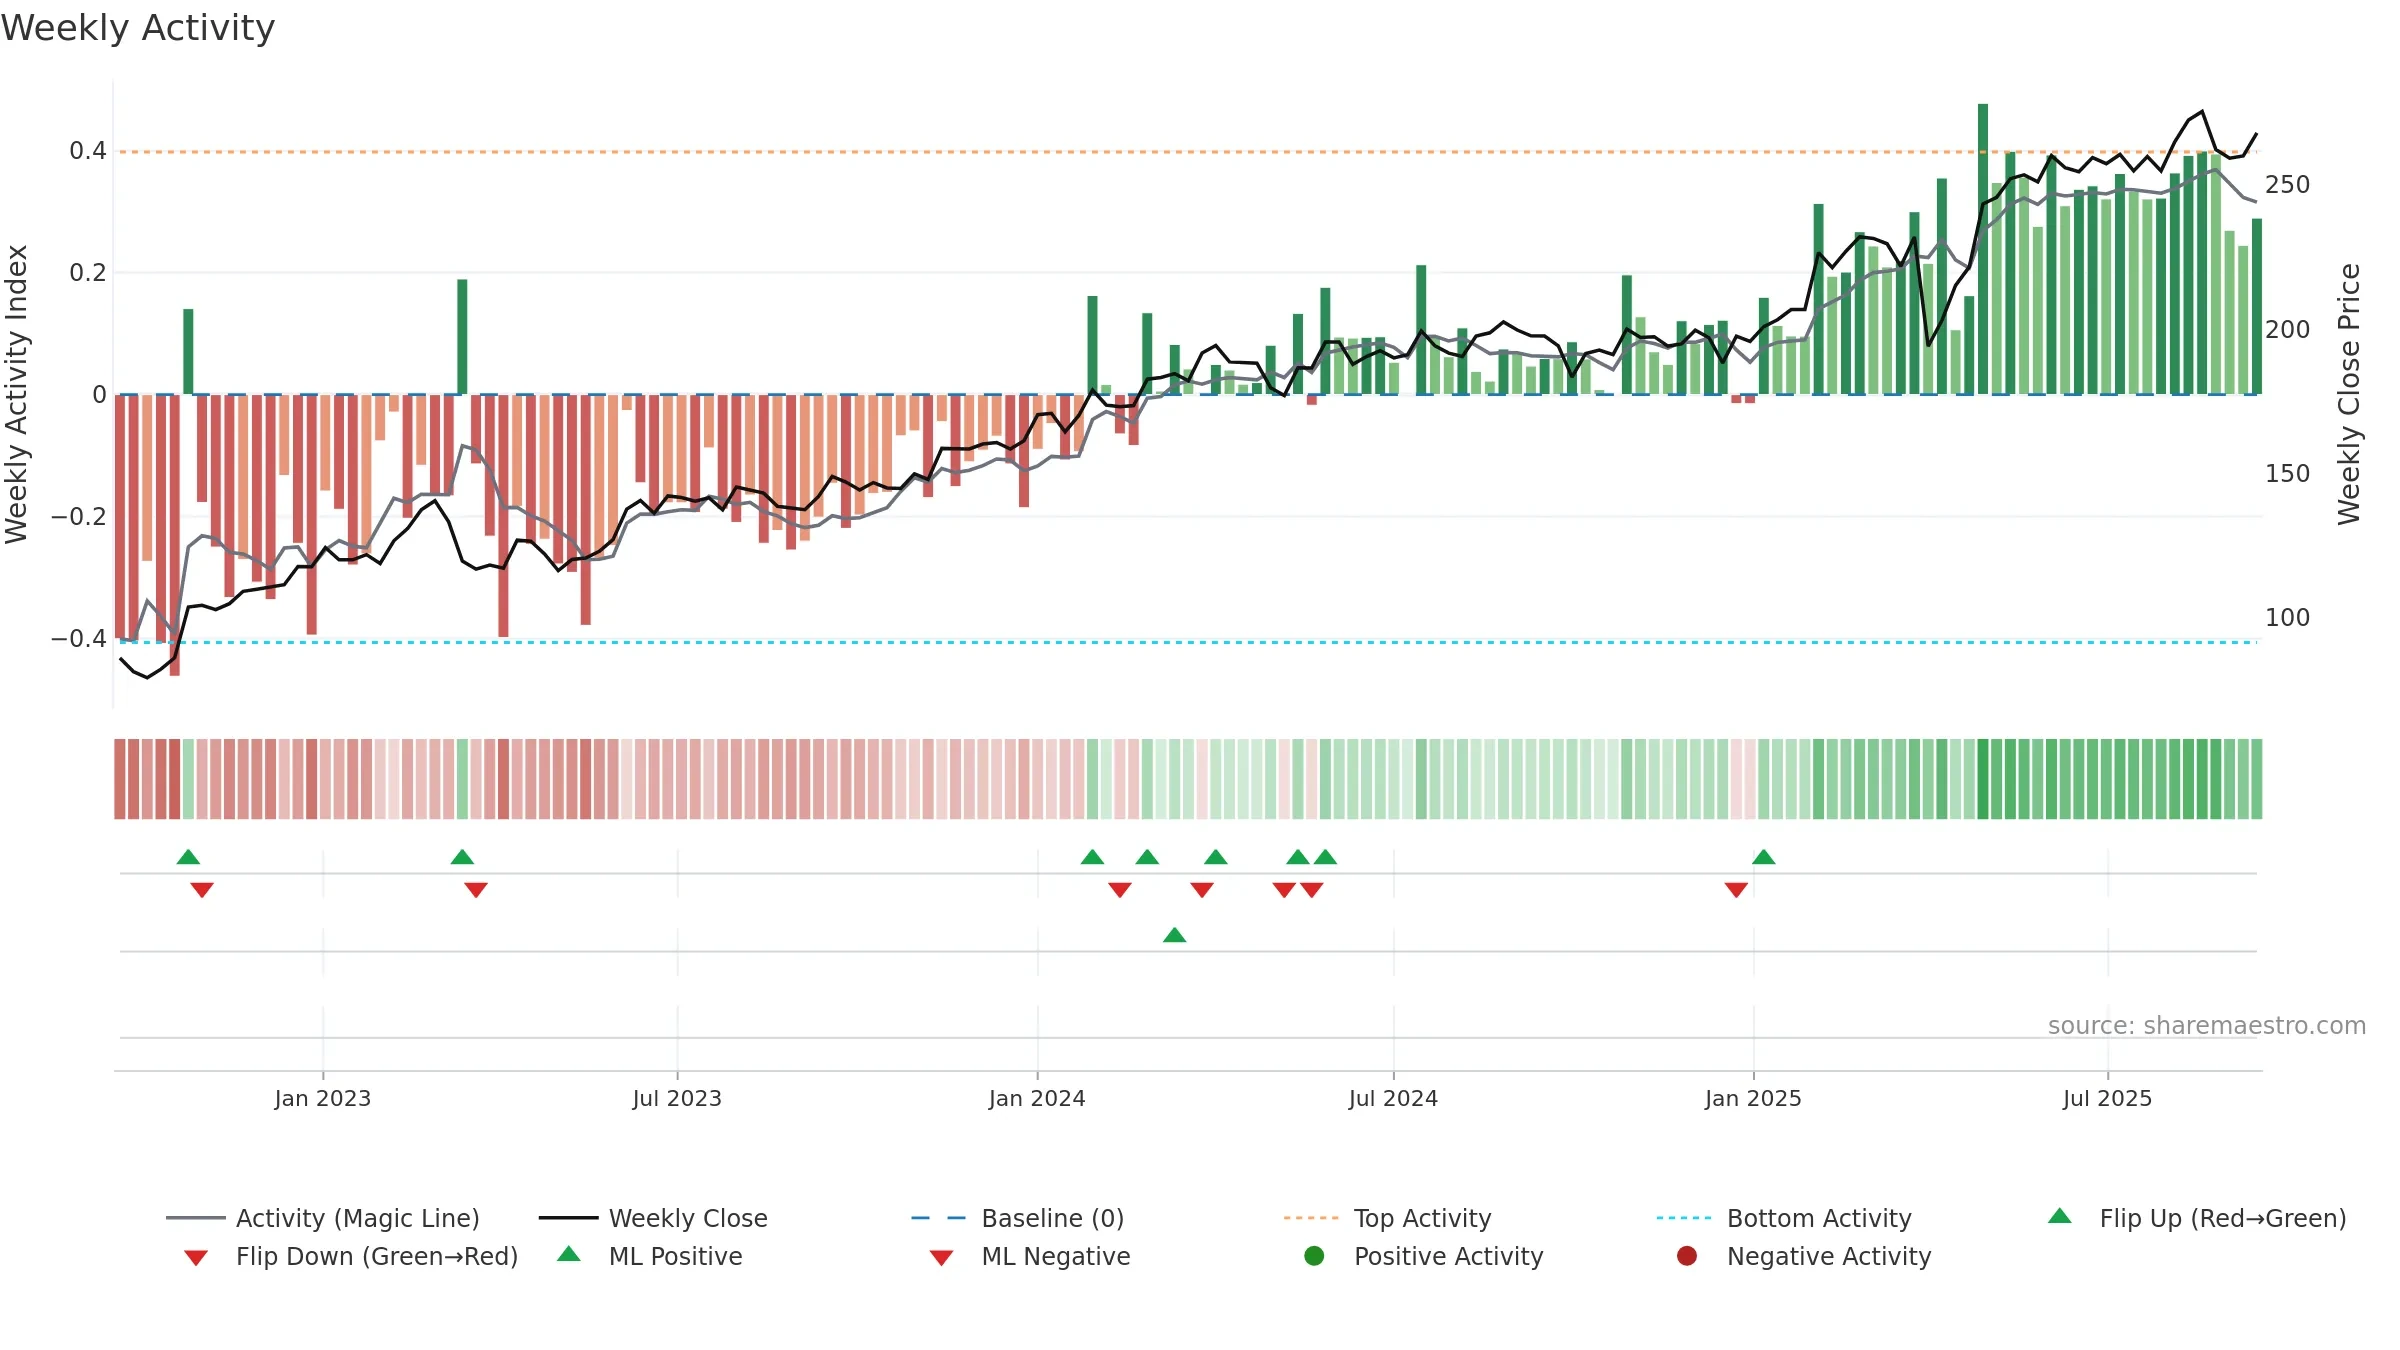Click the Jul 2023 x-axis label
This screenshot has width=2400, height=1350.
click(x=677, y=1098)
